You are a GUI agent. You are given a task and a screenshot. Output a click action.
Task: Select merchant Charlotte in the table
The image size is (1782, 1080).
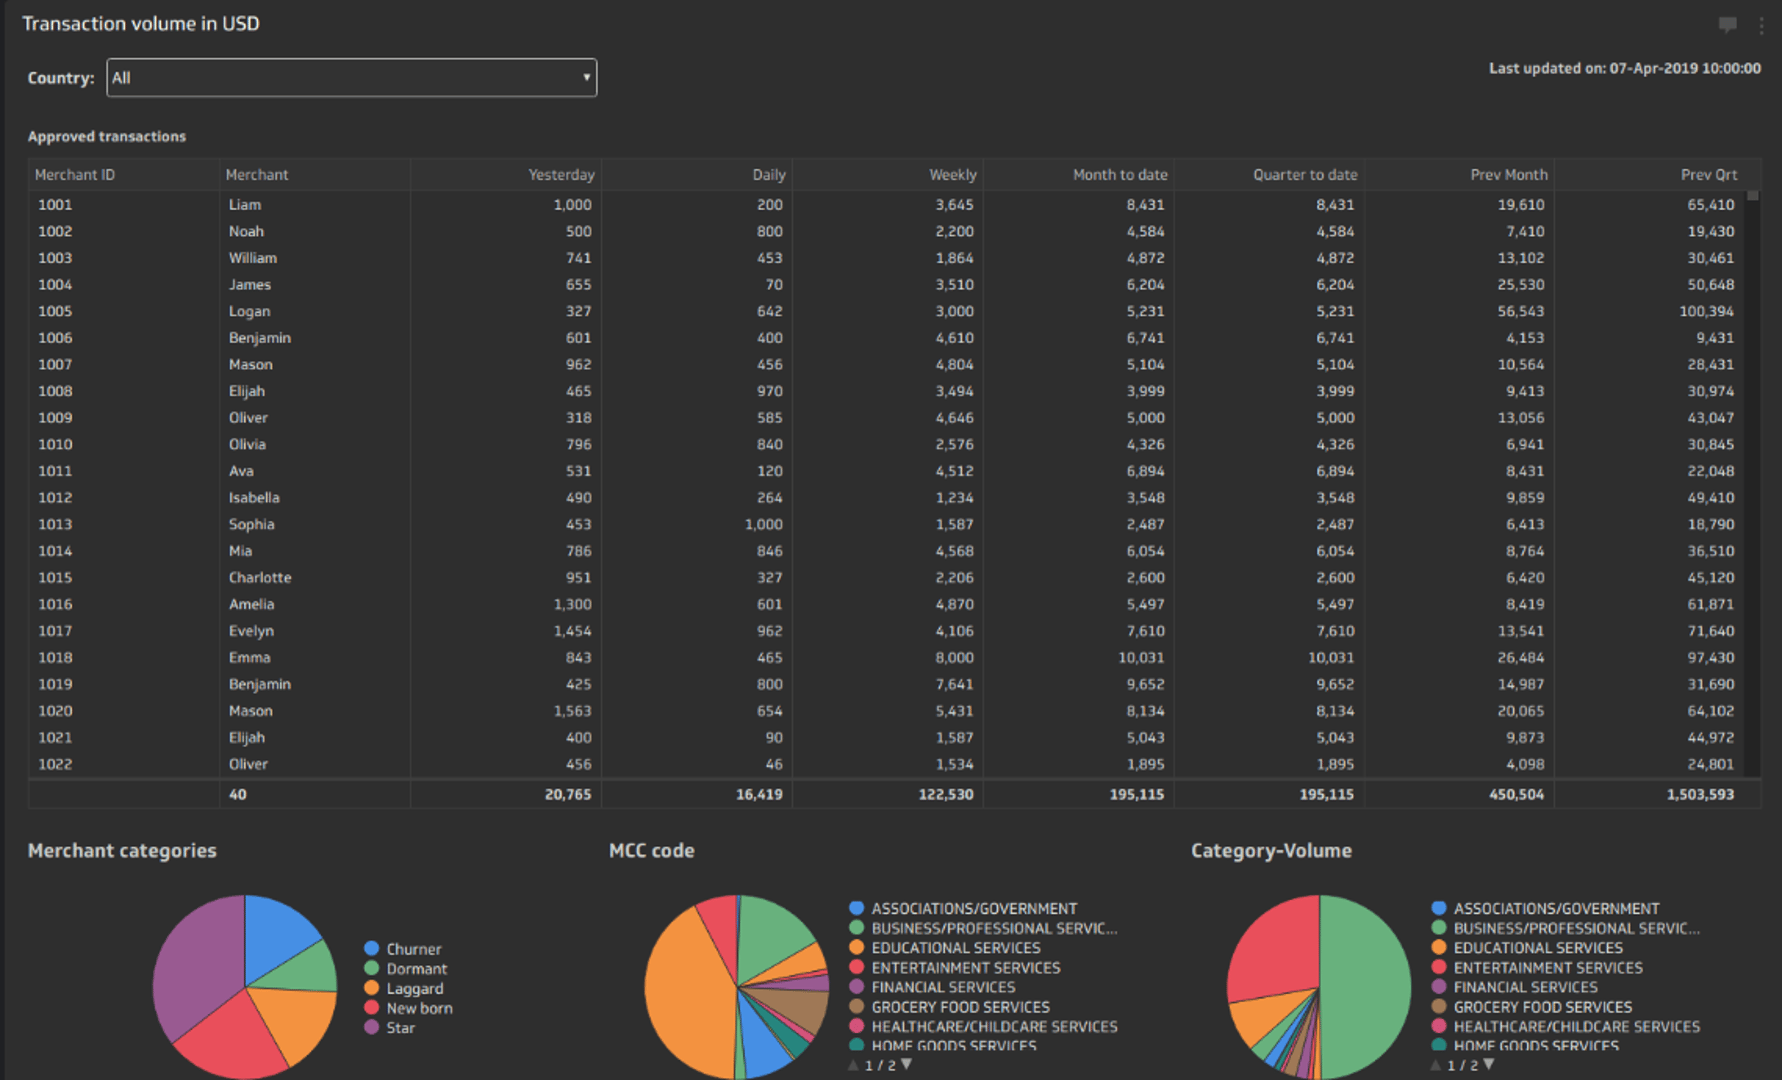pyautogui.click(x=260, y=578)
